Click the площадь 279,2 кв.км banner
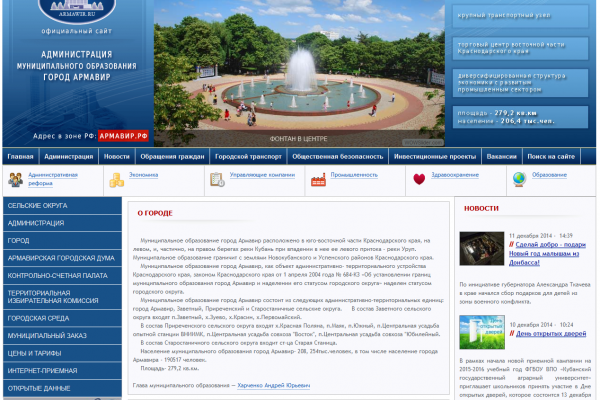 (520, 117)
